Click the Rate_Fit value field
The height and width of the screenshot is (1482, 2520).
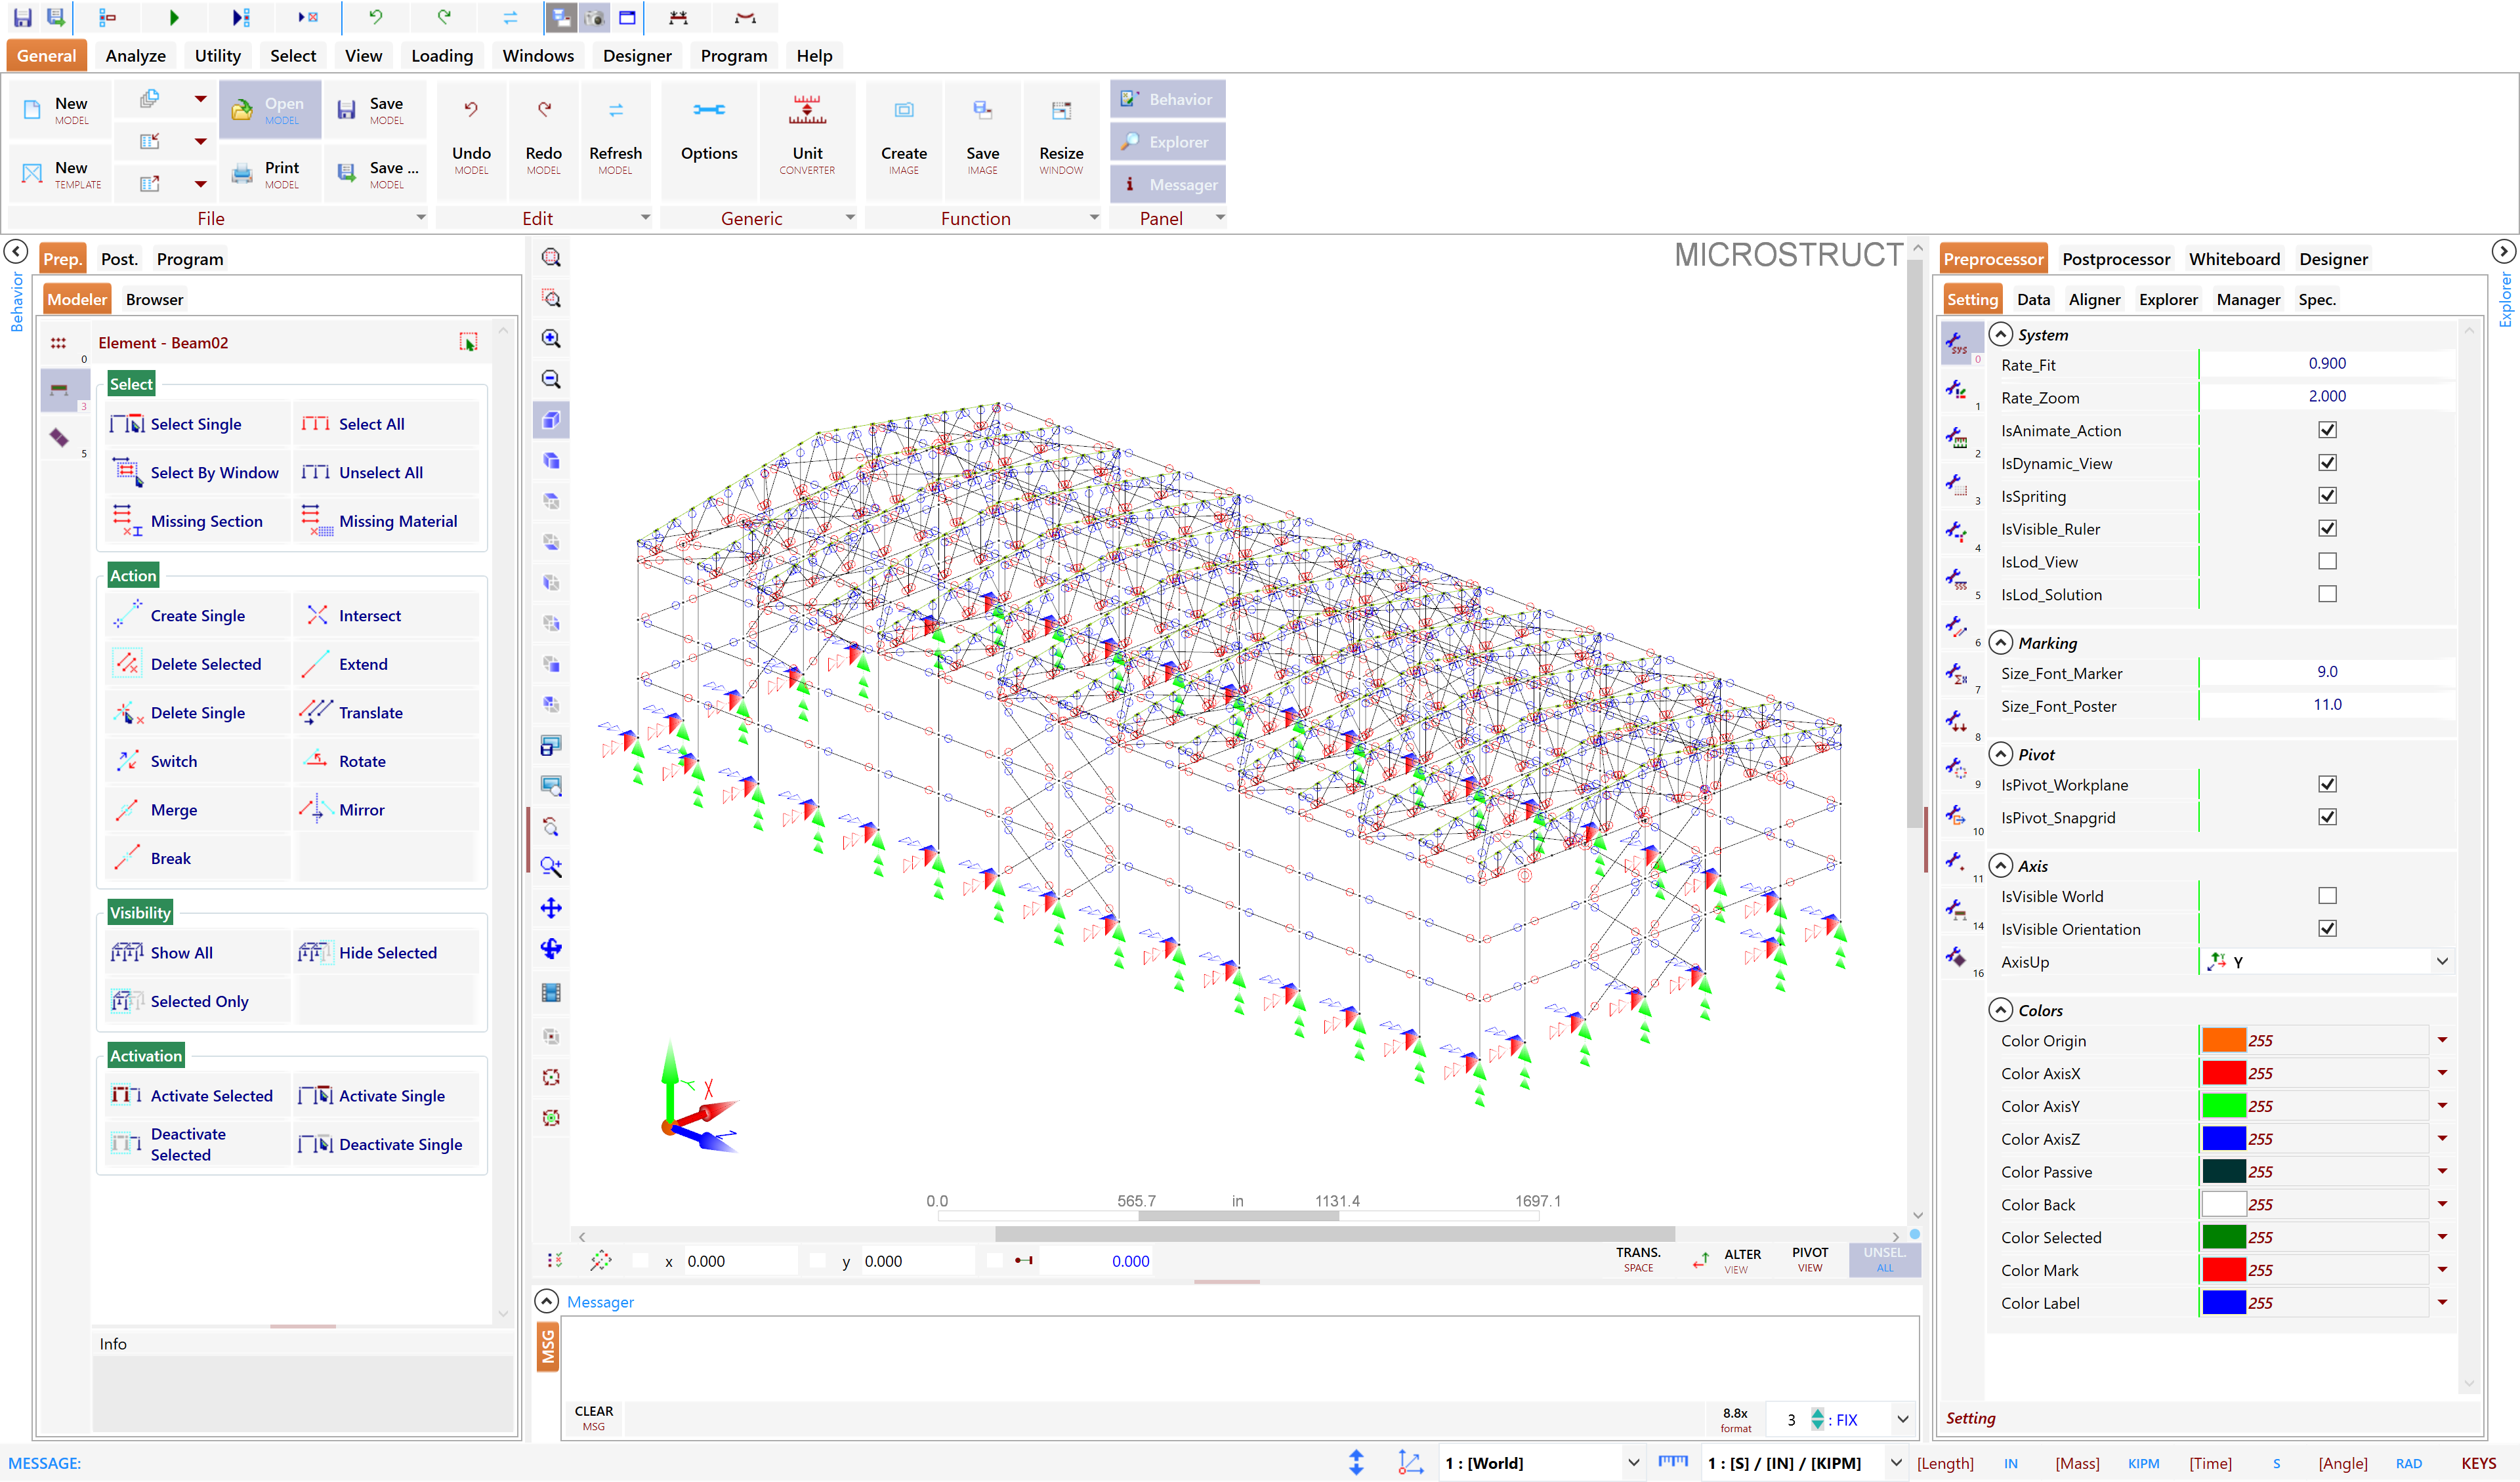(x=2326, y=364)
